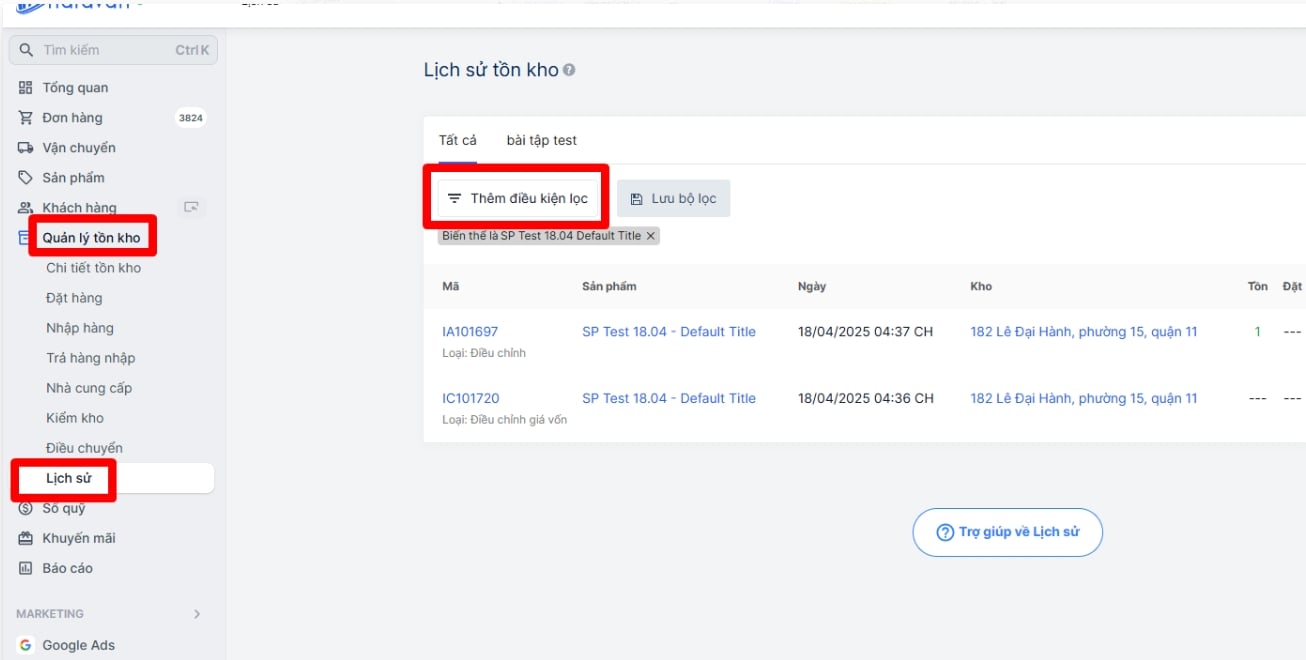Select the Tất cả tab
Image resolution: width=1306 pixels, height=660 pixels.
[x=458, y=140]
